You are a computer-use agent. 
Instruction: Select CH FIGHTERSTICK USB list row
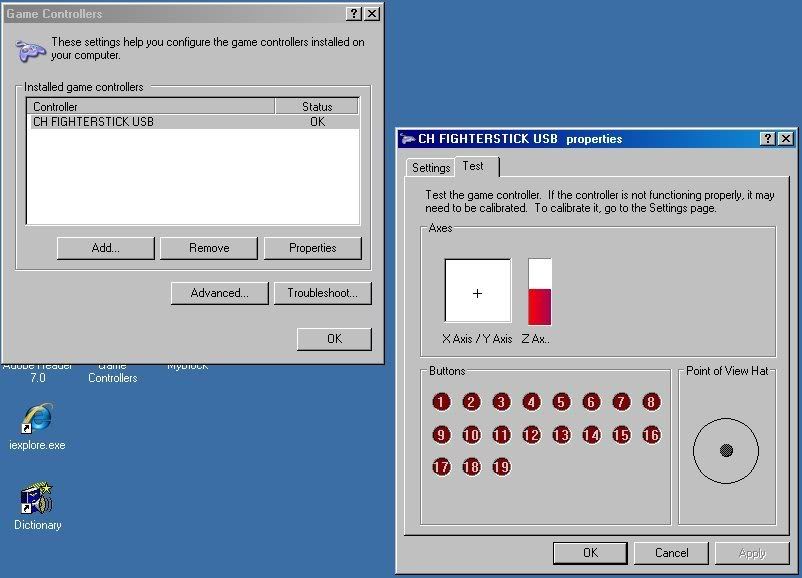[x=193, y=122]
